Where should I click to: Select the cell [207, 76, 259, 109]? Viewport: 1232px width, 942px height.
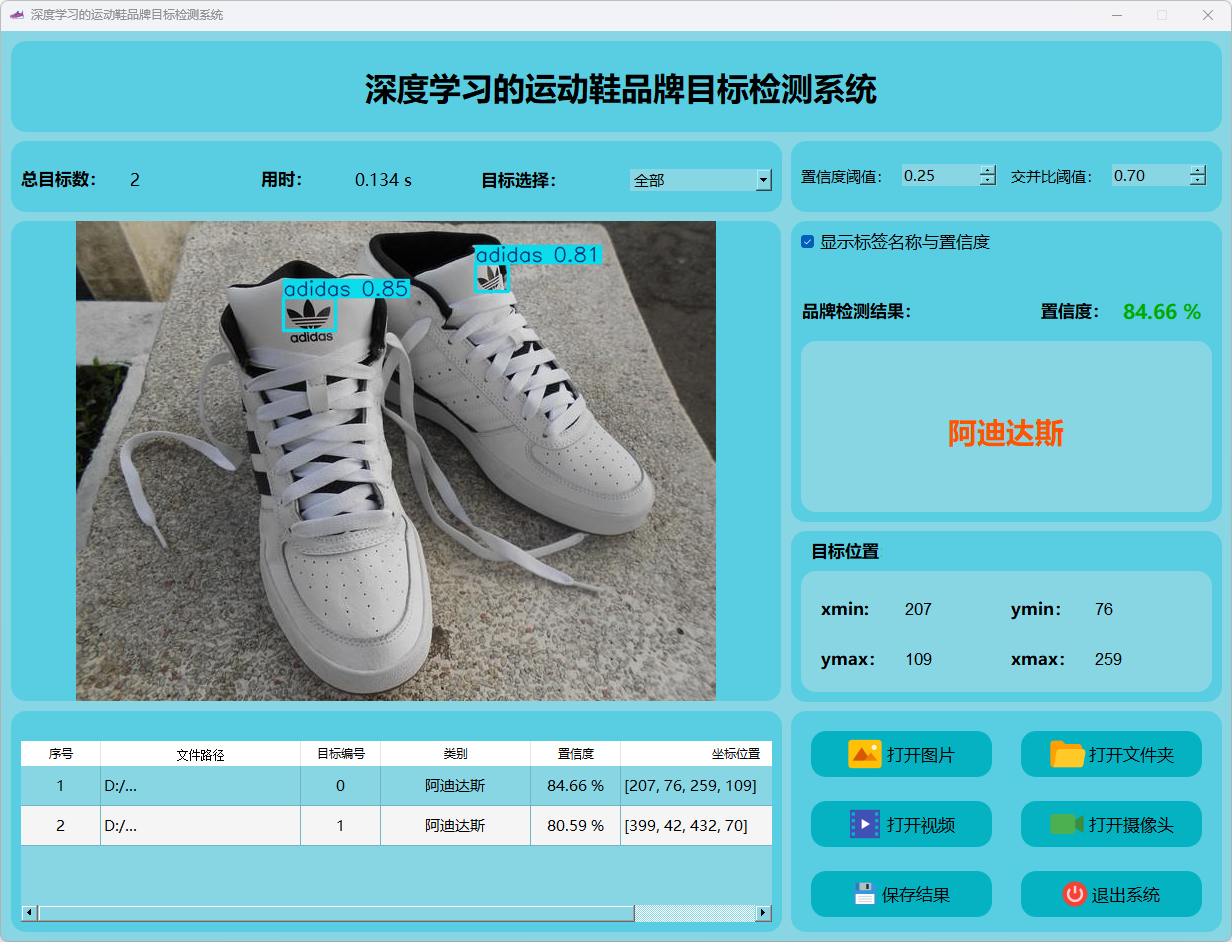coord(696,786)
